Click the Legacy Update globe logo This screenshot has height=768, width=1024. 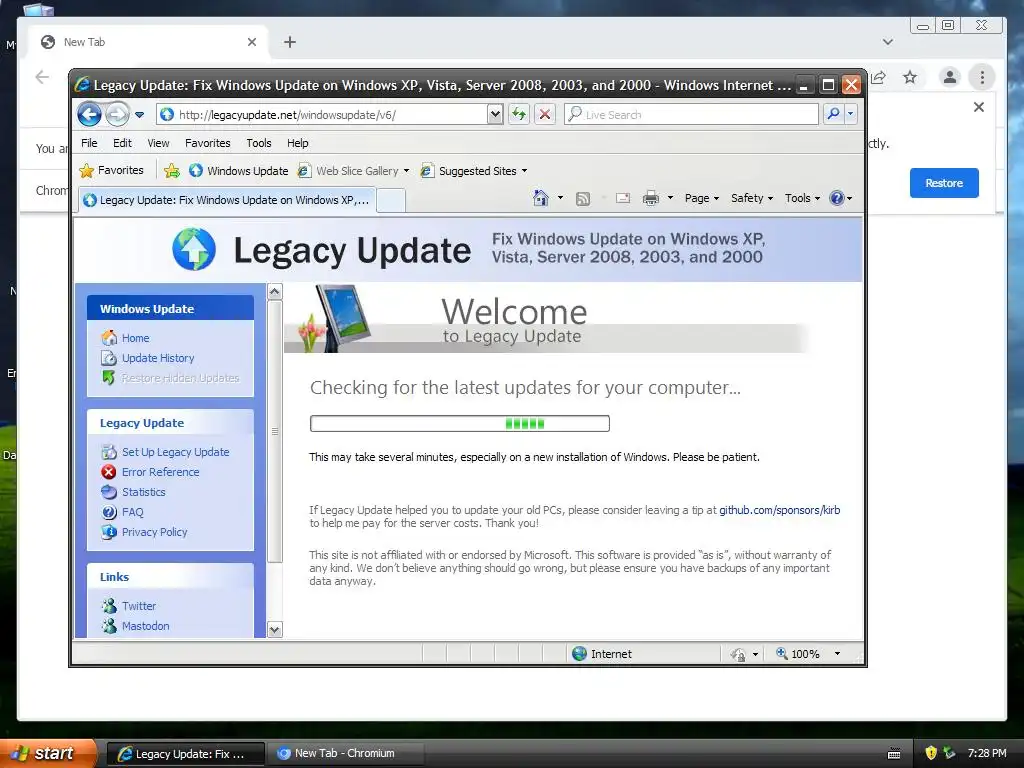194,249
